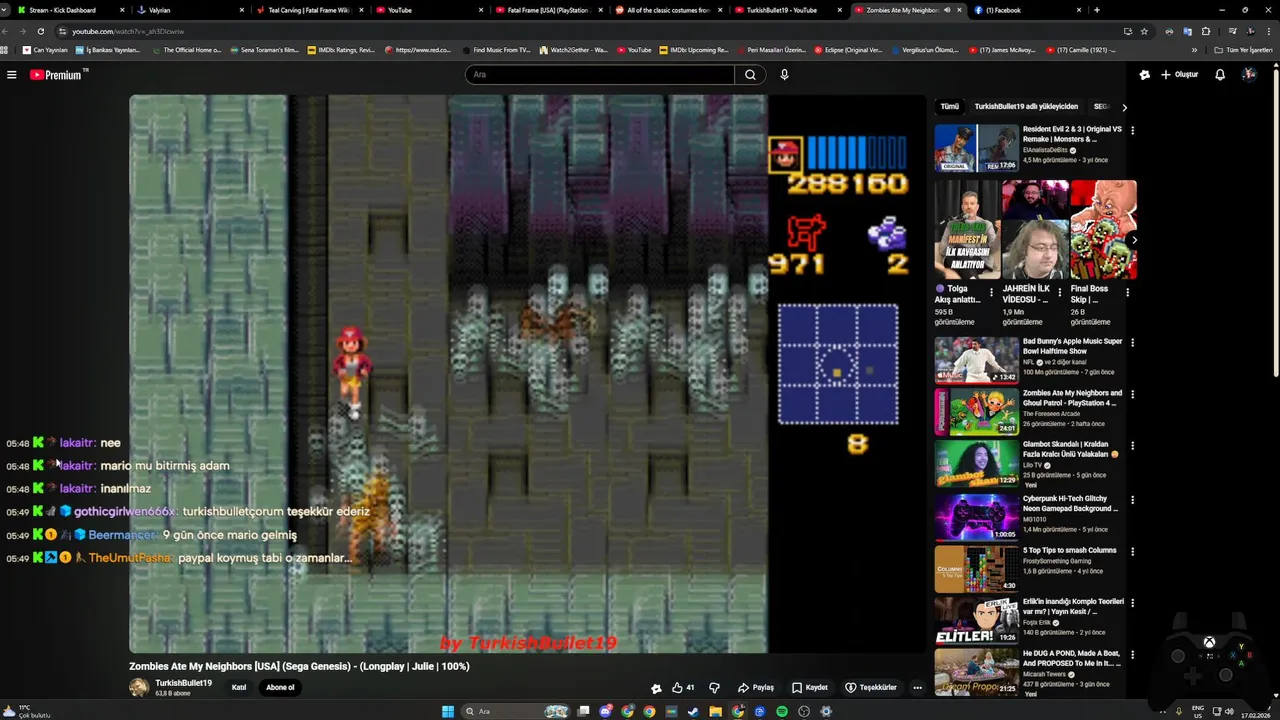1280x720 pixels.
Task: Select TurkishBullet19 adlı yükleyiciden chip
Action: pos(1026,107)
